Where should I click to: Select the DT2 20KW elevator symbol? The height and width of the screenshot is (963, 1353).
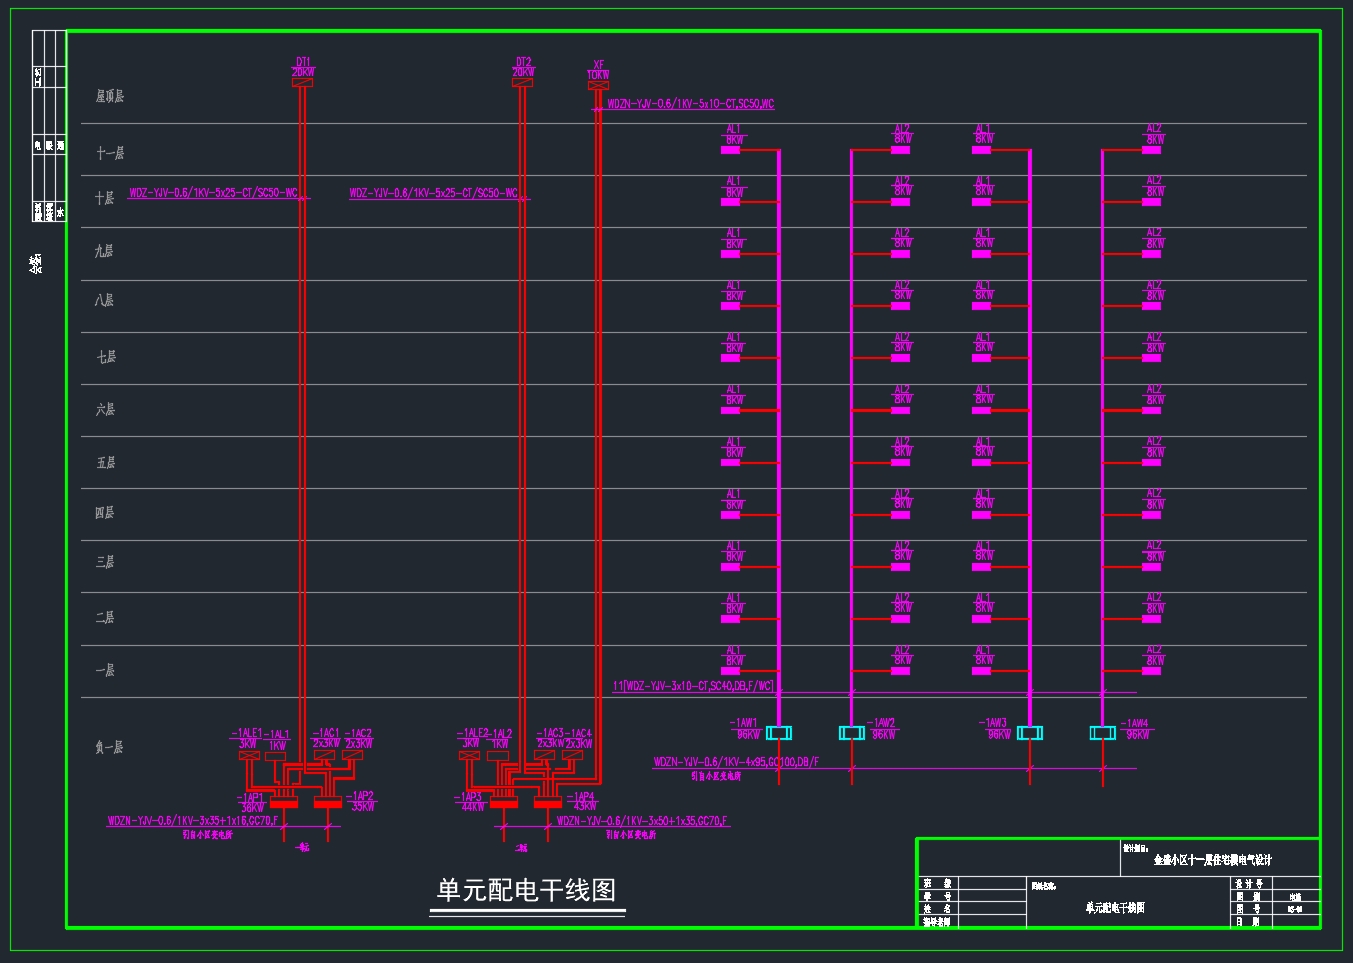pos(523,81)
